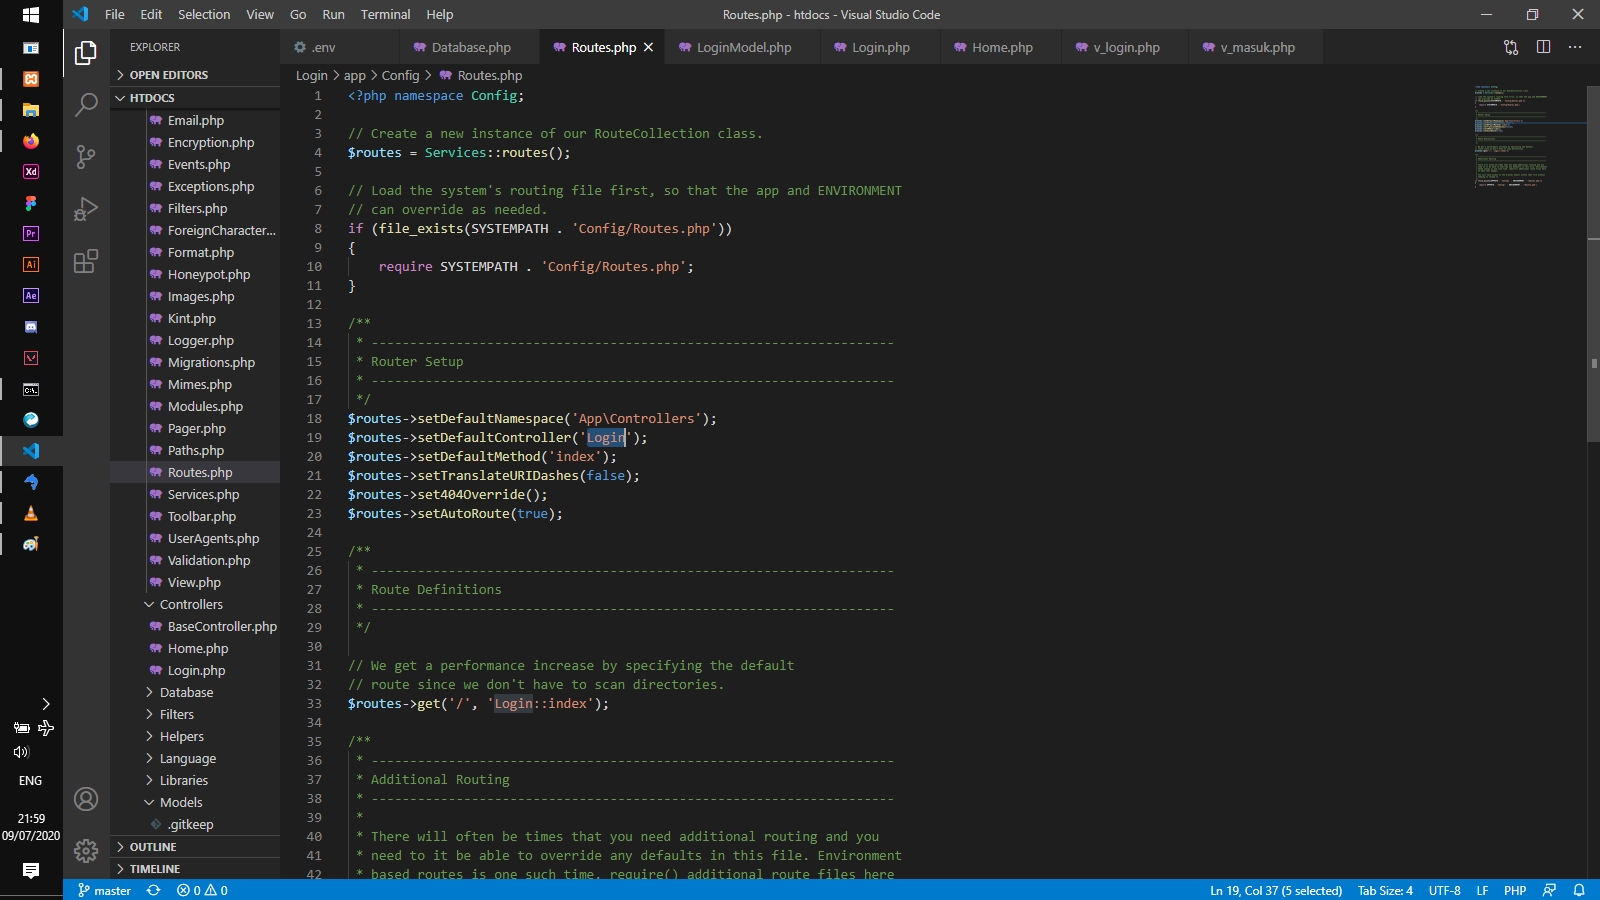Click the master branch indicator

point(103,890)
